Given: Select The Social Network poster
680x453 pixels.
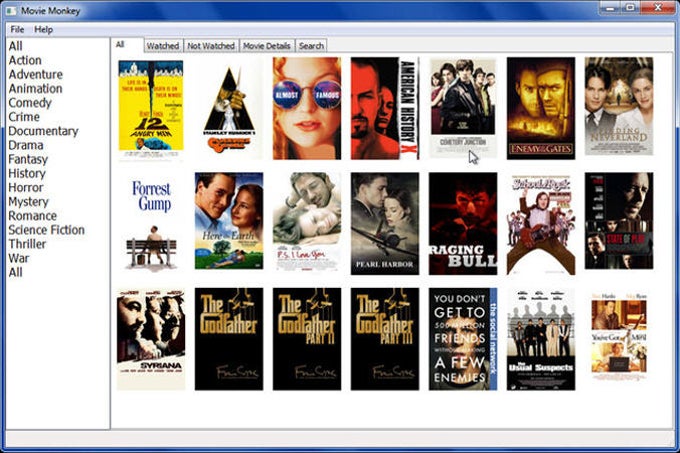Looking at the screenshot, I should point(463,339).
